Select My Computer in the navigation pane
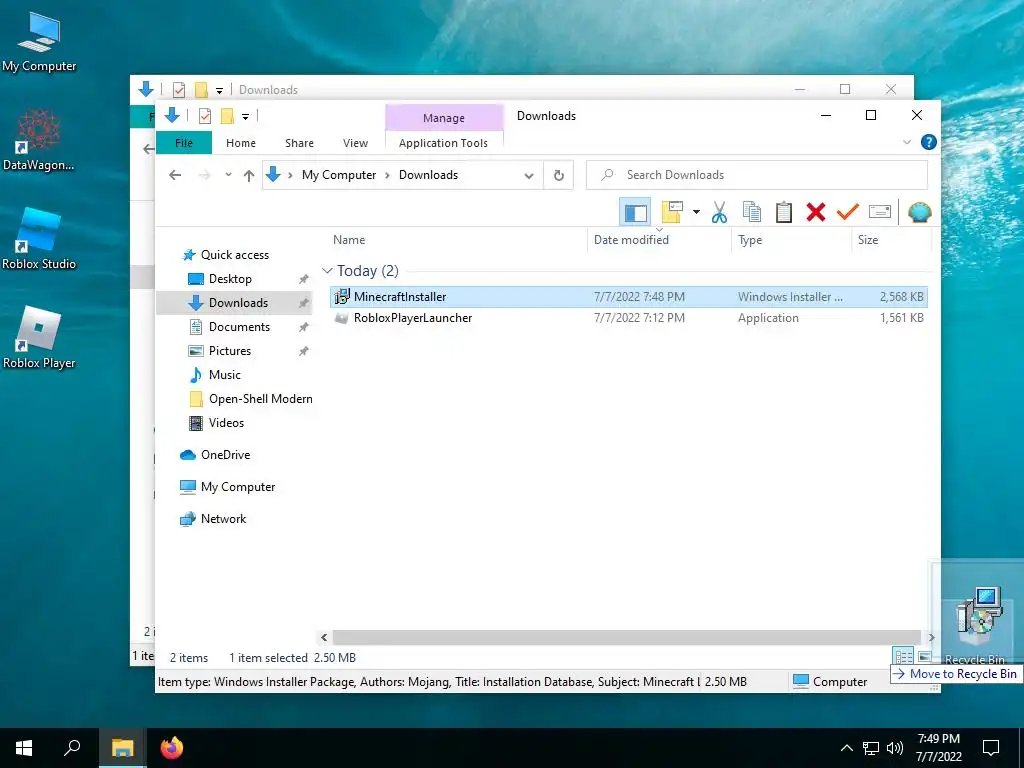The width and height of the screenshot is (1024, 768). (238, 487)
